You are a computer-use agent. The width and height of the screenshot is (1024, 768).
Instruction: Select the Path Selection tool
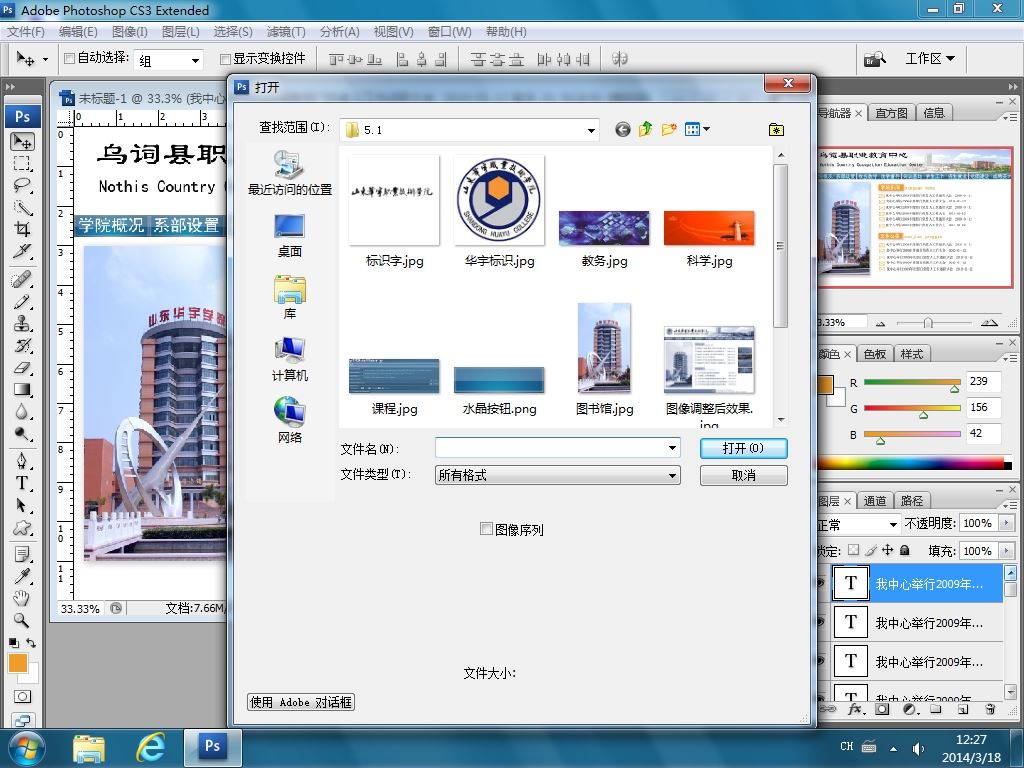(23, 505)
